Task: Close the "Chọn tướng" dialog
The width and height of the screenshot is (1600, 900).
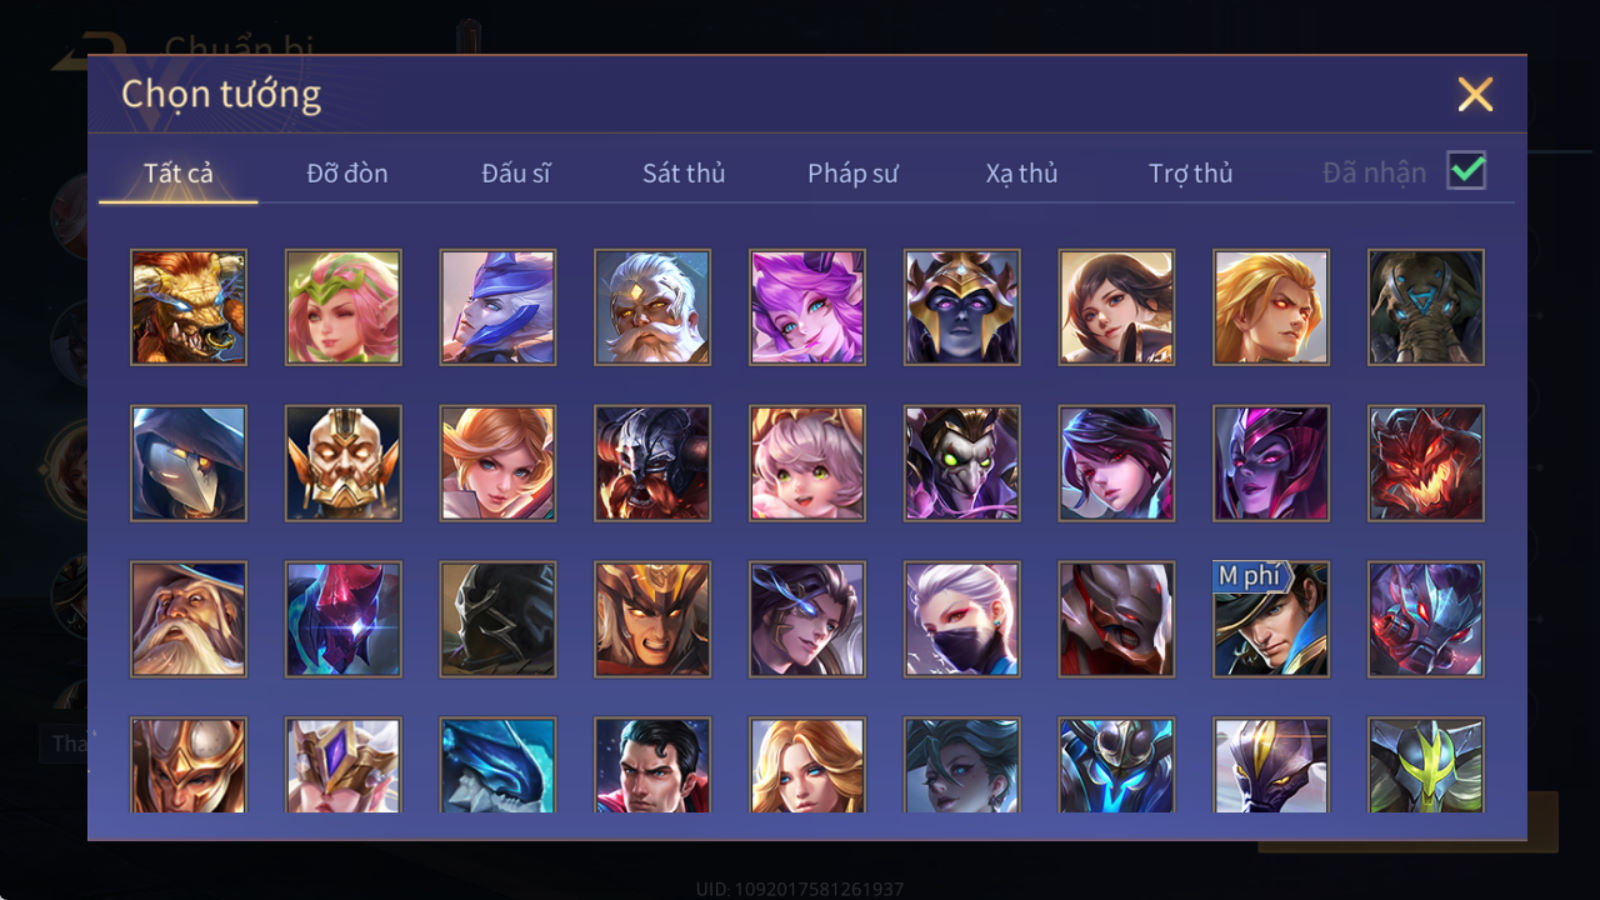Action: [1475, 94]
